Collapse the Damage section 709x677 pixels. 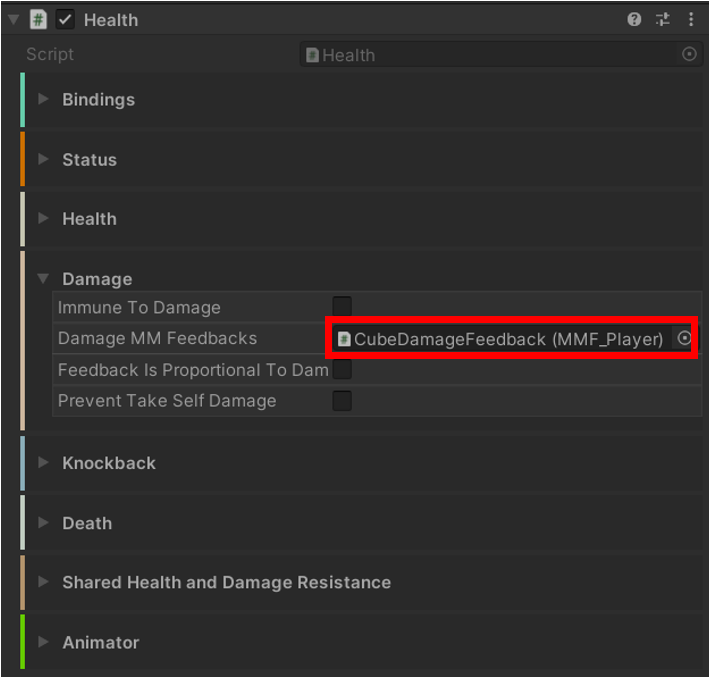click(x=43, y=279)
